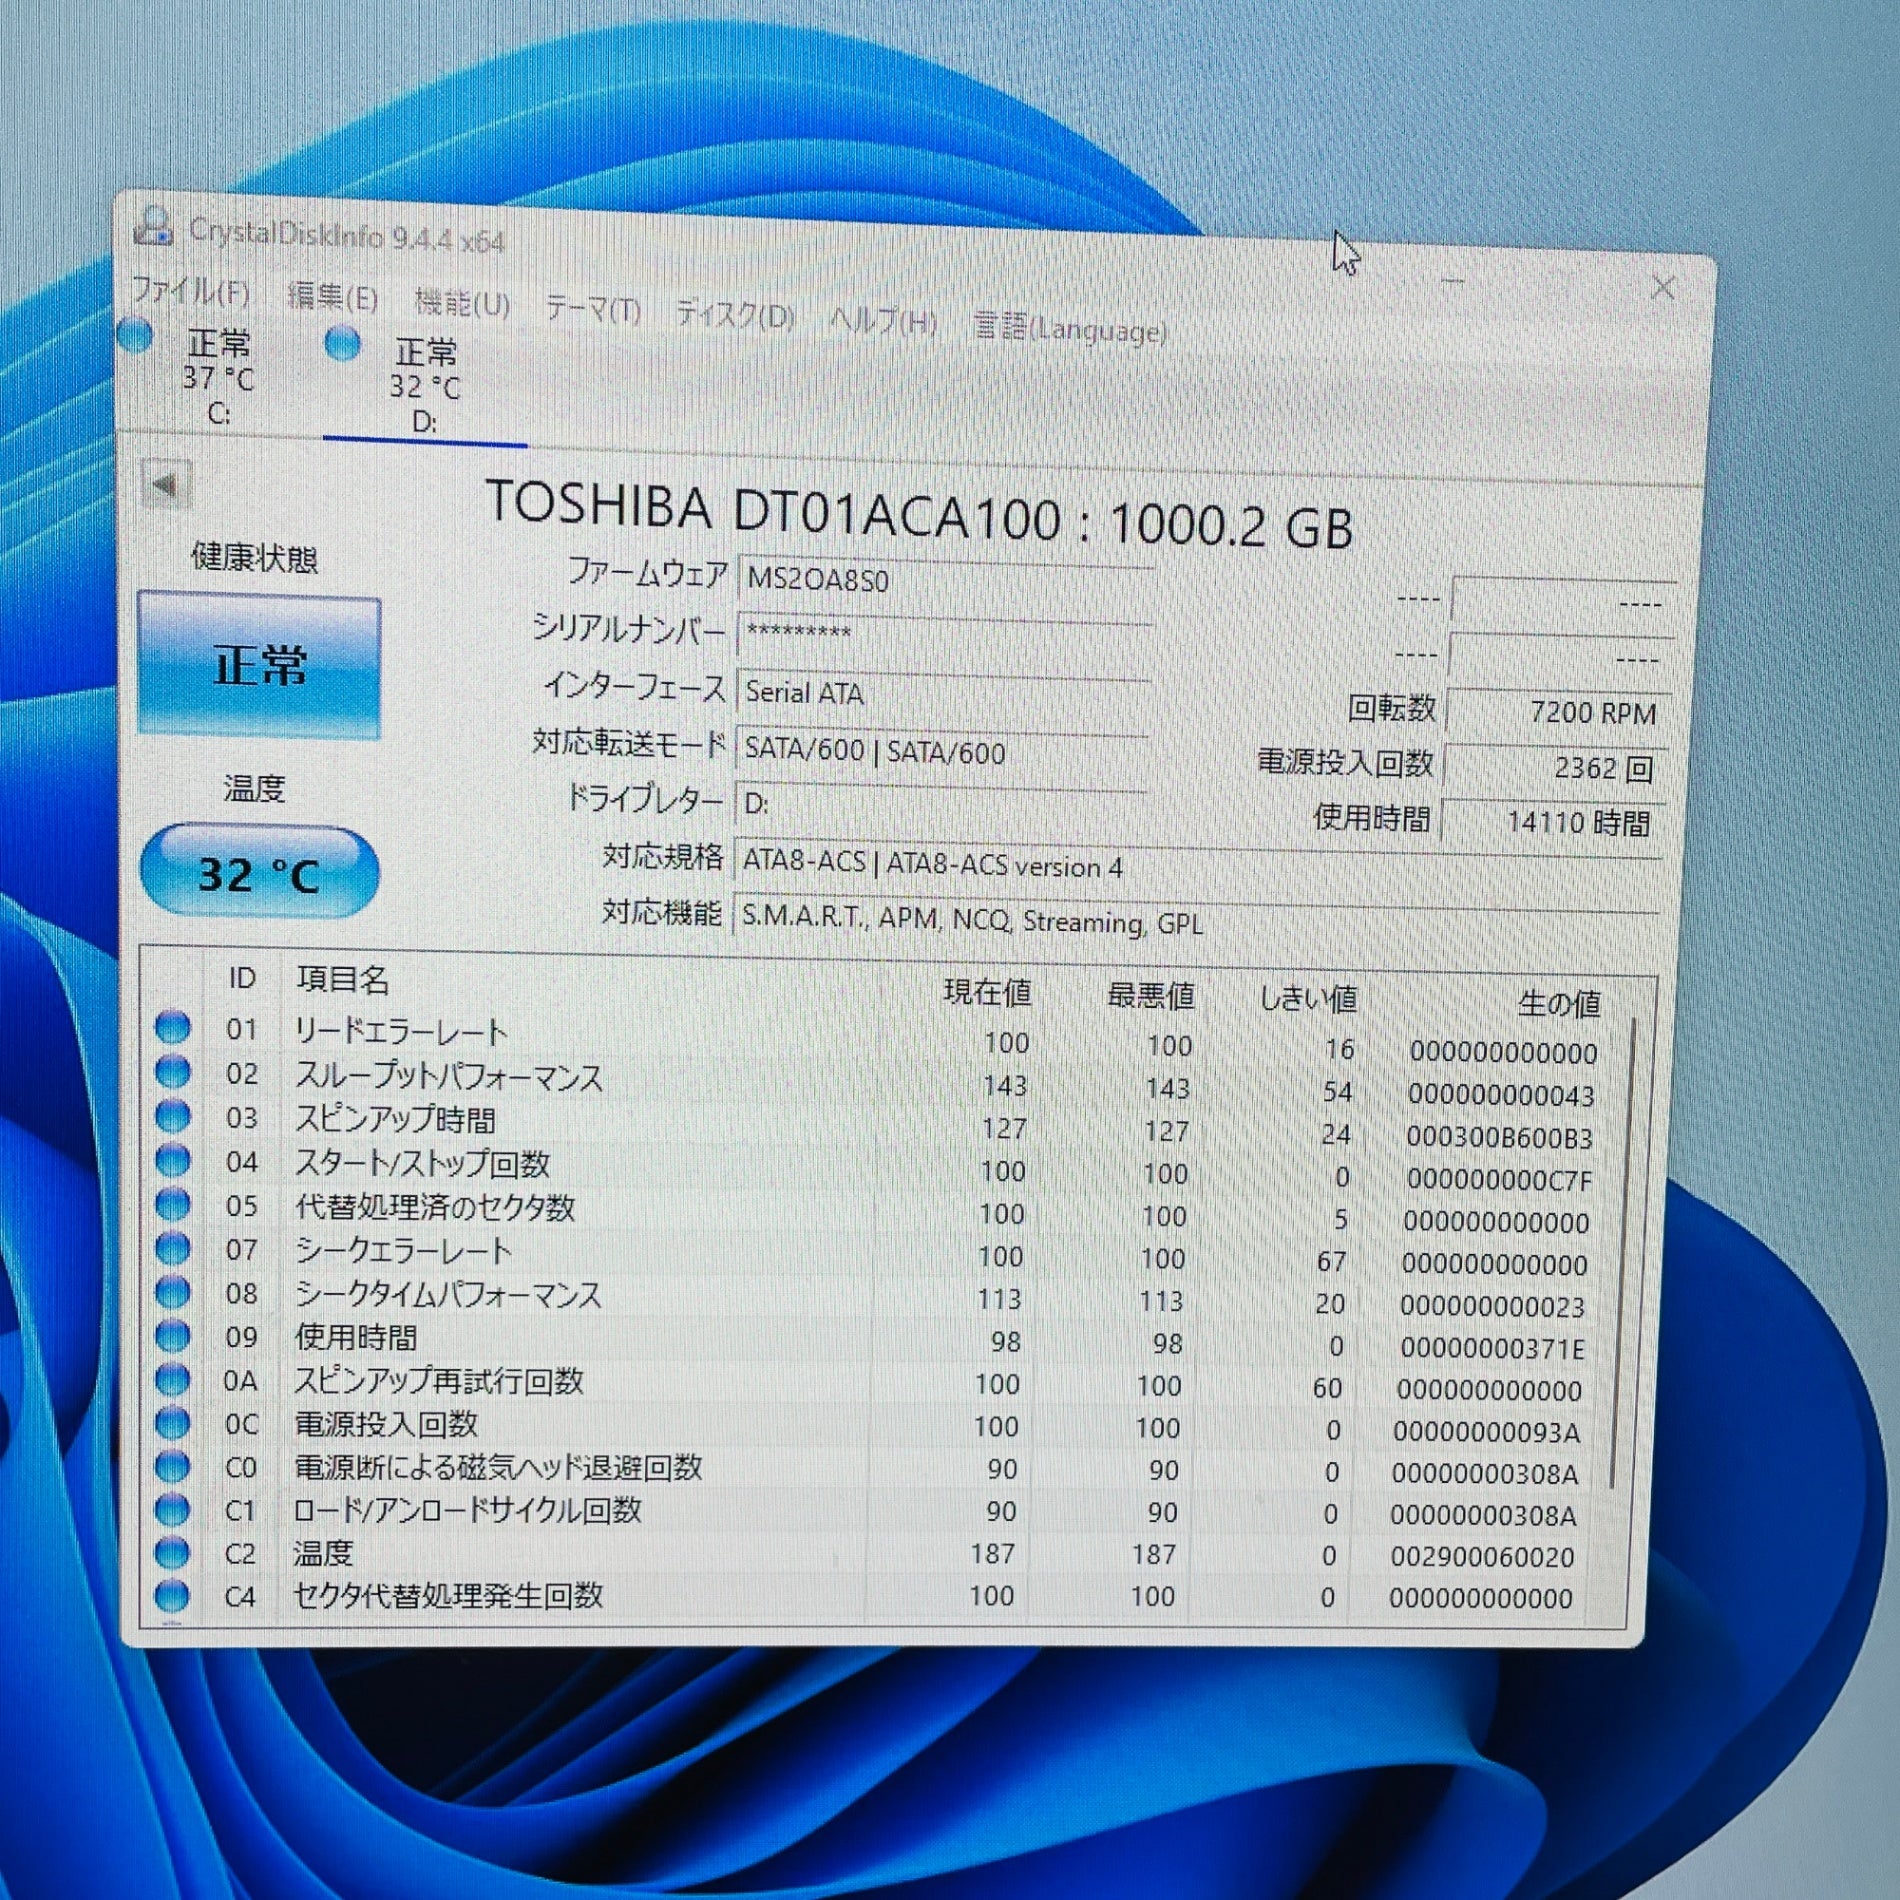
Task: Open the ディスク(D) menu
Action: click(735, 316)
